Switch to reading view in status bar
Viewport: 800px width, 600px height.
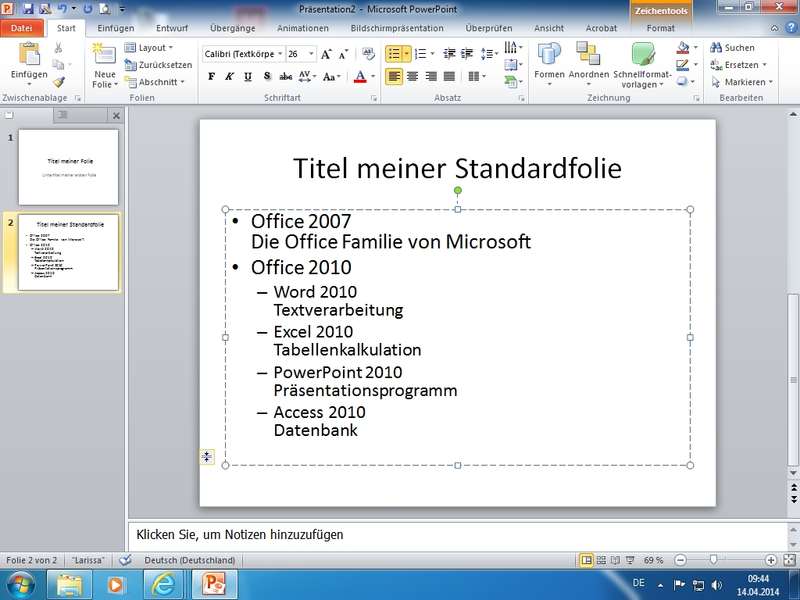(x=615, y=560)
